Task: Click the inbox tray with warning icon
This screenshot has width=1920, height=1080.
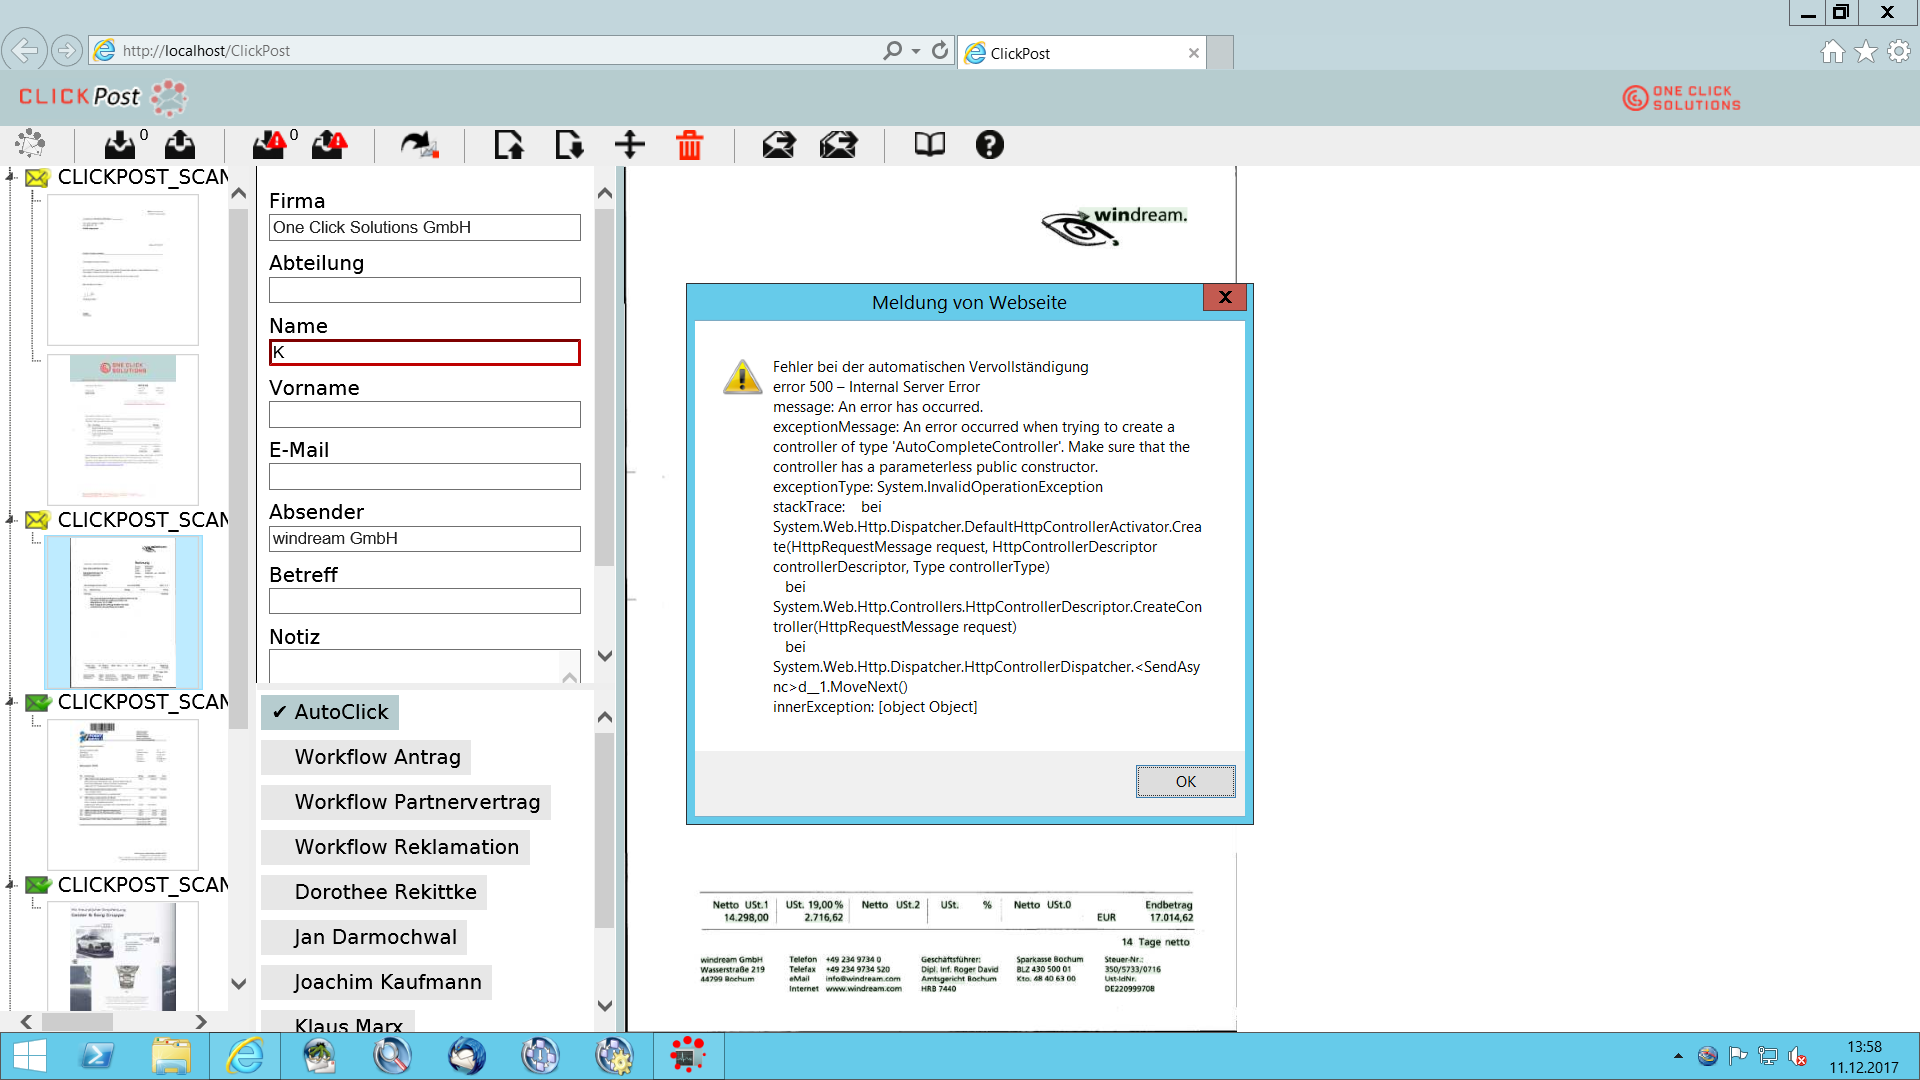Action: point(269,145)
